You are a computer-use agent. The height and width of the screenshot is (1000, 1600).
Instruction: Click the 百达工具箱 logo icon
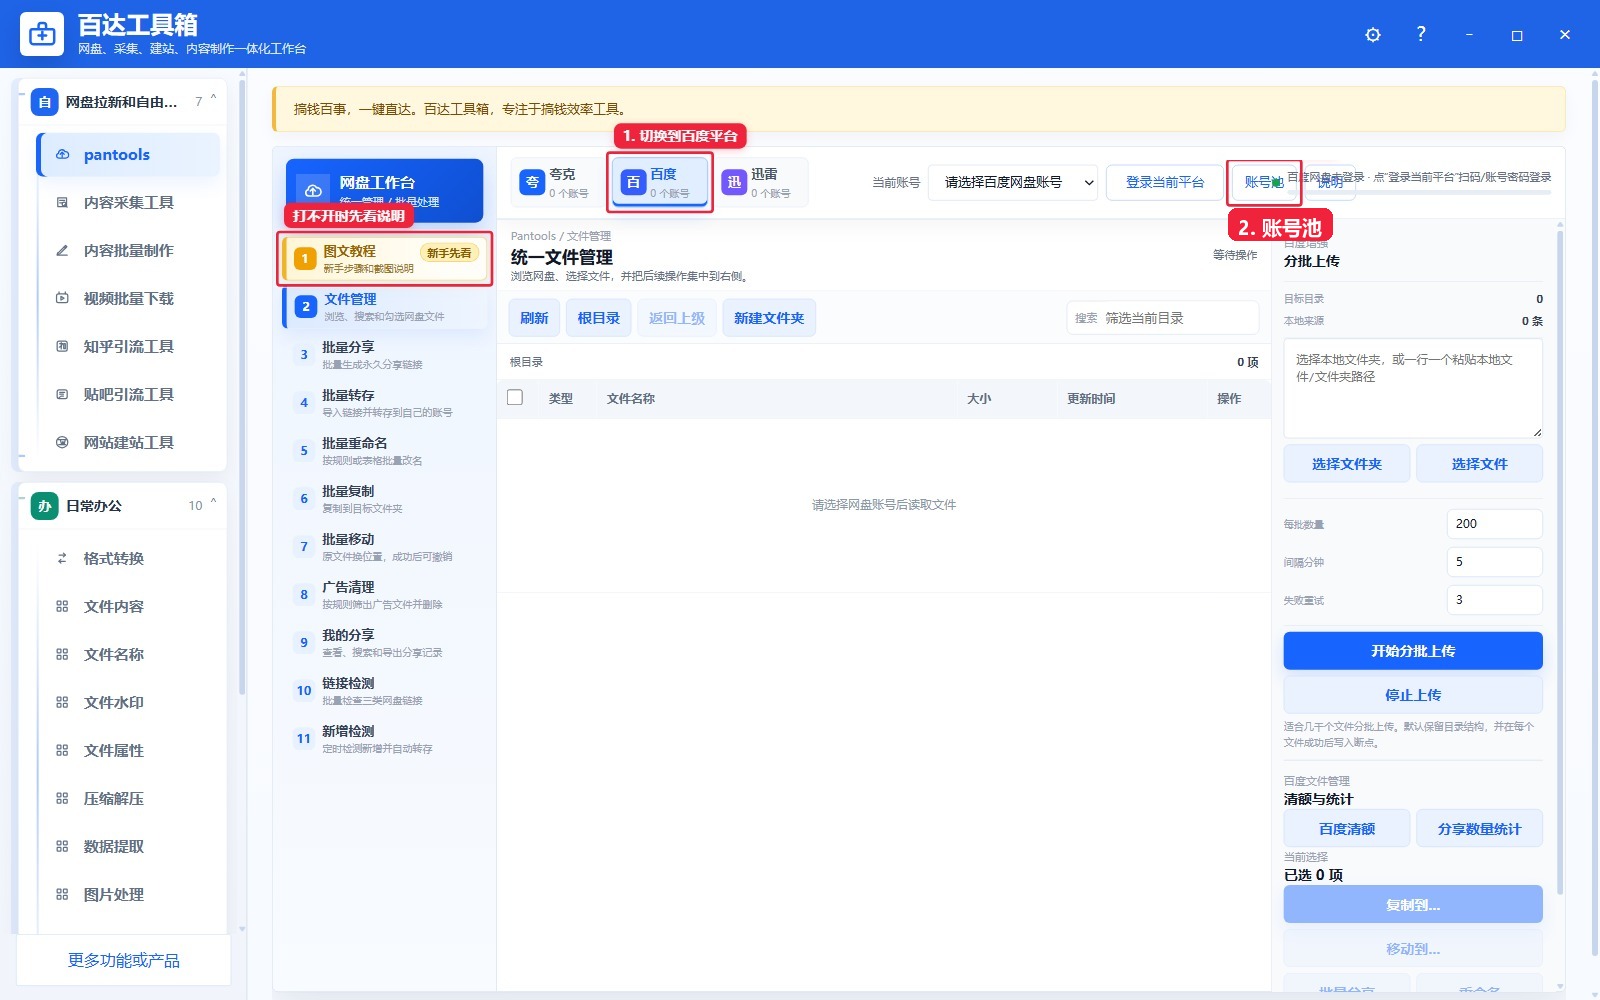coord(42,35)
